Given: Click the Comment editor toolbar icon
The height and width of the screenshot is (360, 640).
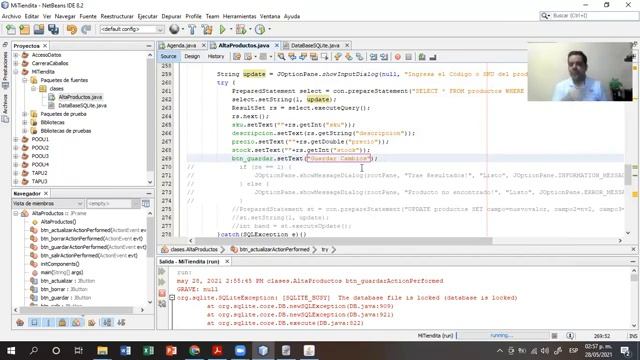Looking at the screenshot, I should click(x=422, y=57).
